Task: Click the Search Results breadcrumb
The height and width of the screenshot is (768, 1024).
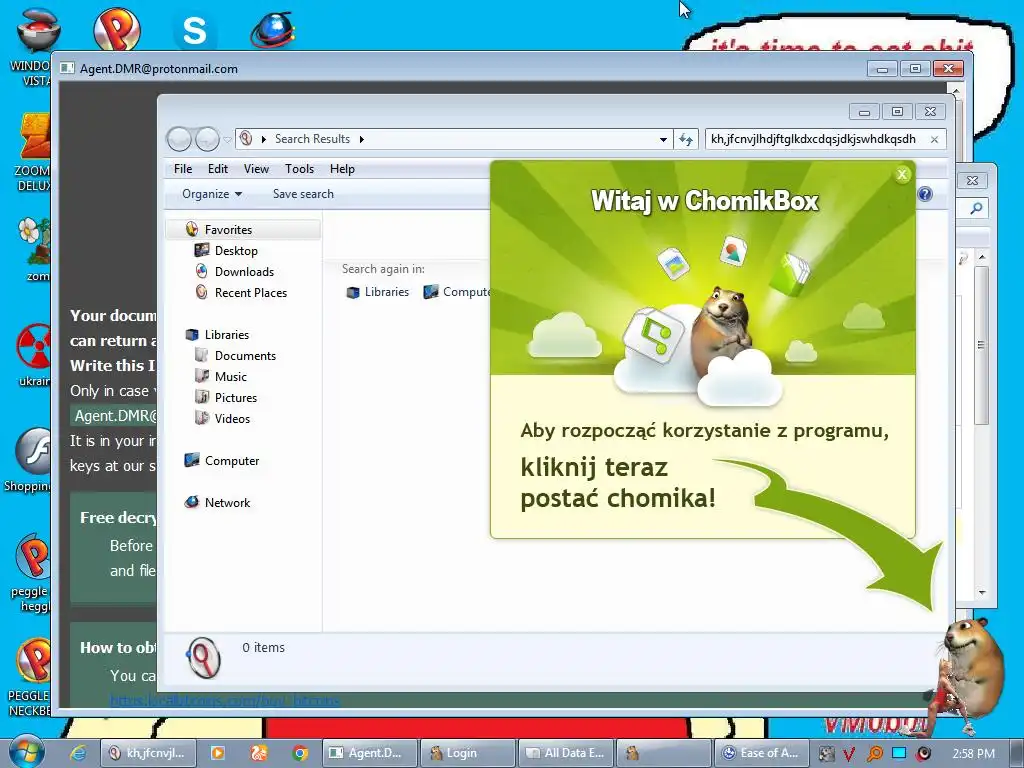Action: pos(312,139)
